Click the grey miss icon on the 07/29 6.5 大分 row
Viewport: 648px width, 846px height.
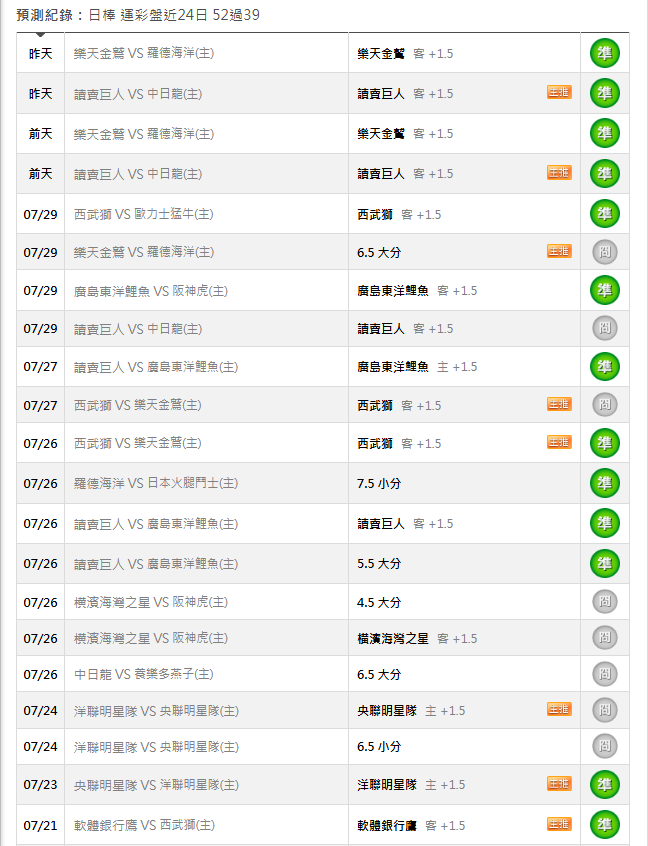[x=604, y=252]
